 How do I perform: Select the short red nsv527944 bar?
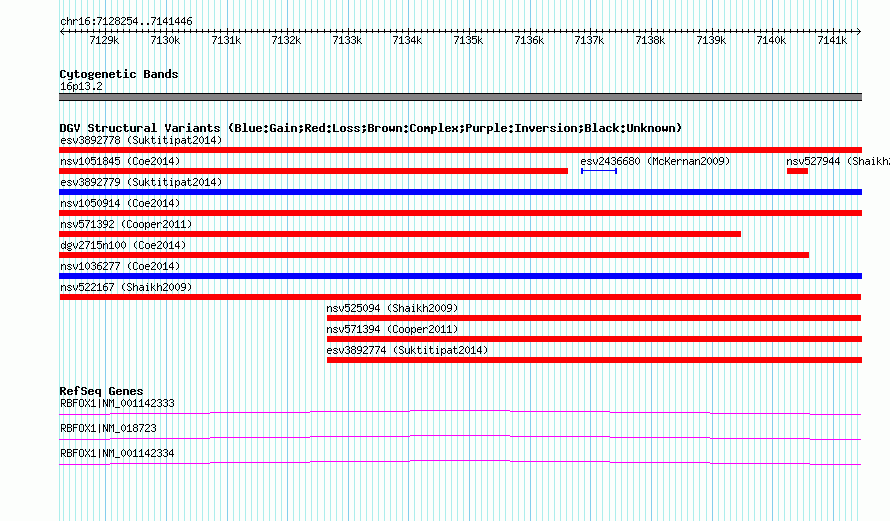[x=797, y=171]
